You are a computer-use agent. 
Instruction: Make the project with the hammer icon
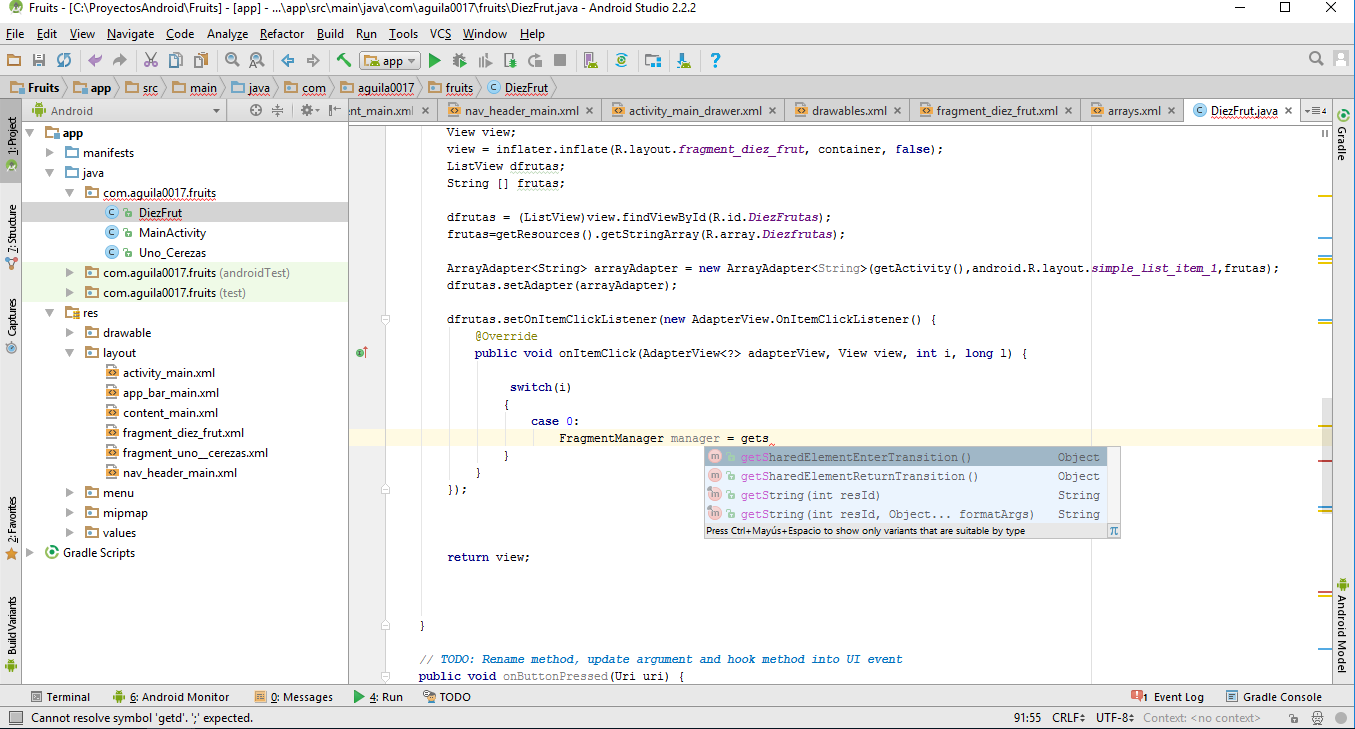(x=344, y=60)
